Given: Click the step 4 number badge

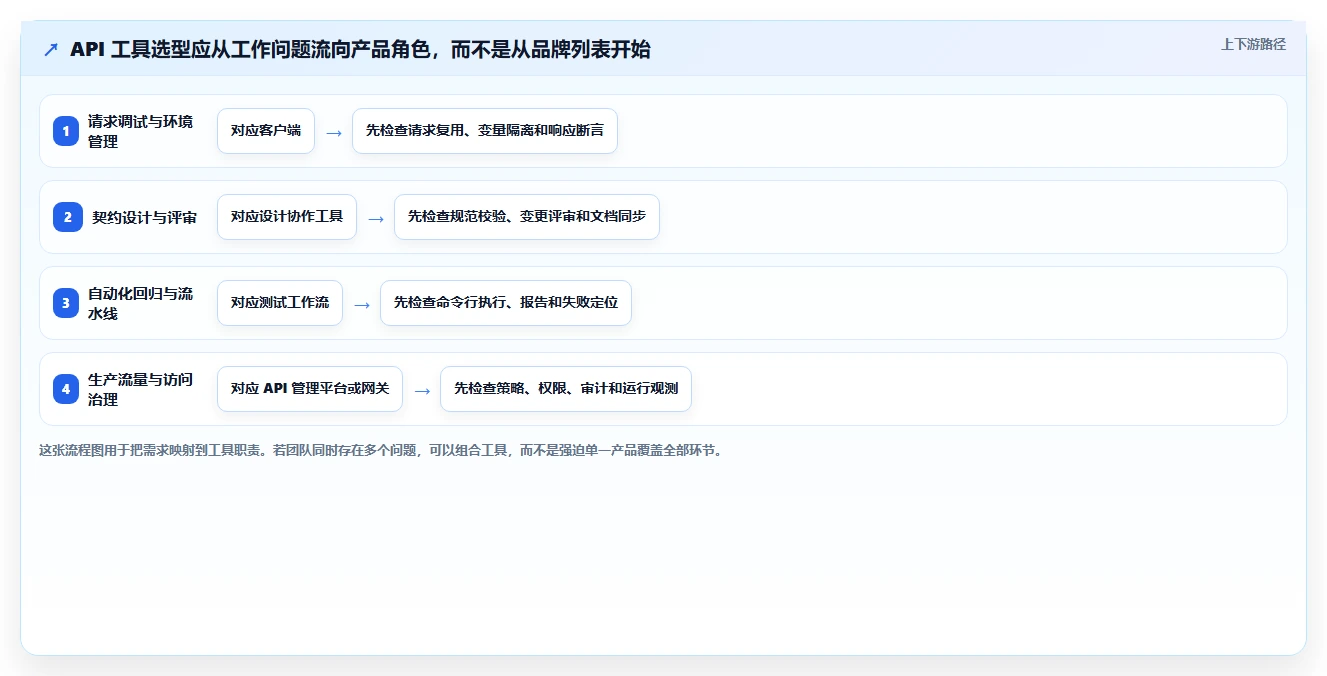Looking at the screenshot, I should click(x=66, y=389).
